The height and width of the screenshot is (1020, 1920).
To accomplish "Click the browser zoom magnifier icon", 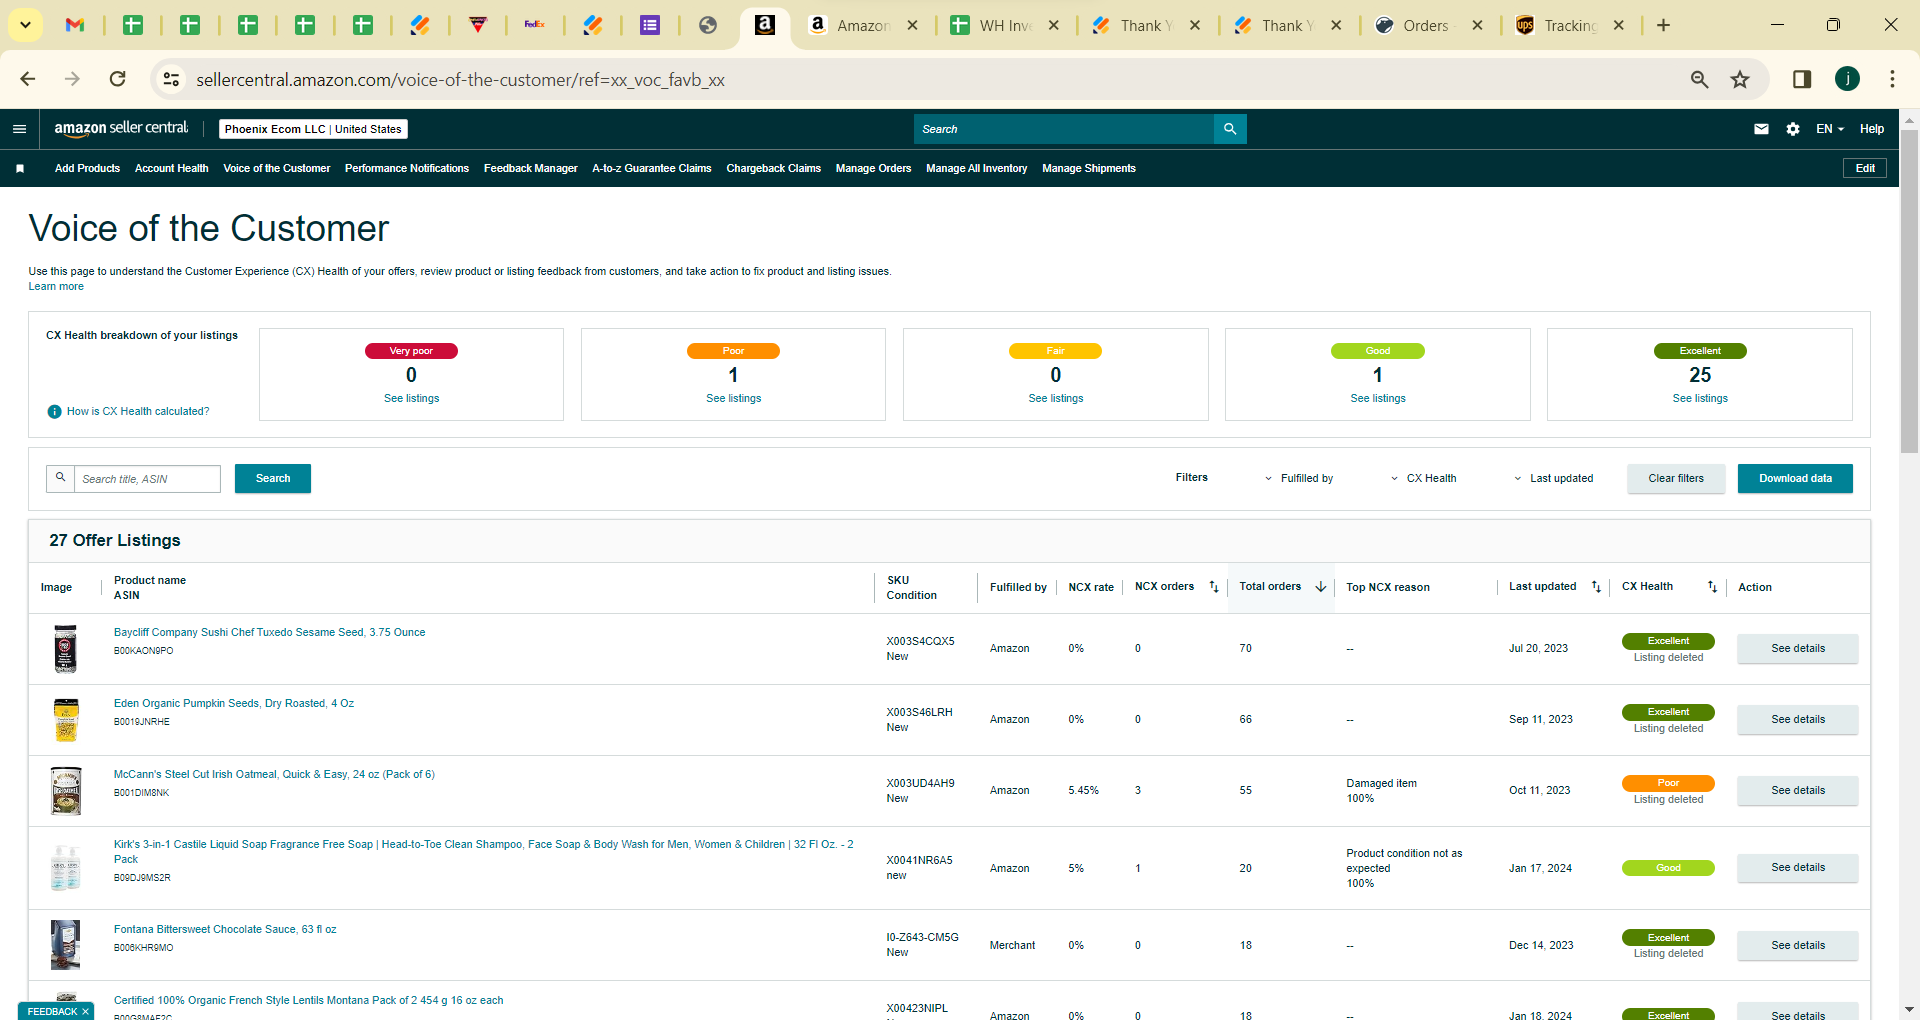I will (x=1699, y=79).
